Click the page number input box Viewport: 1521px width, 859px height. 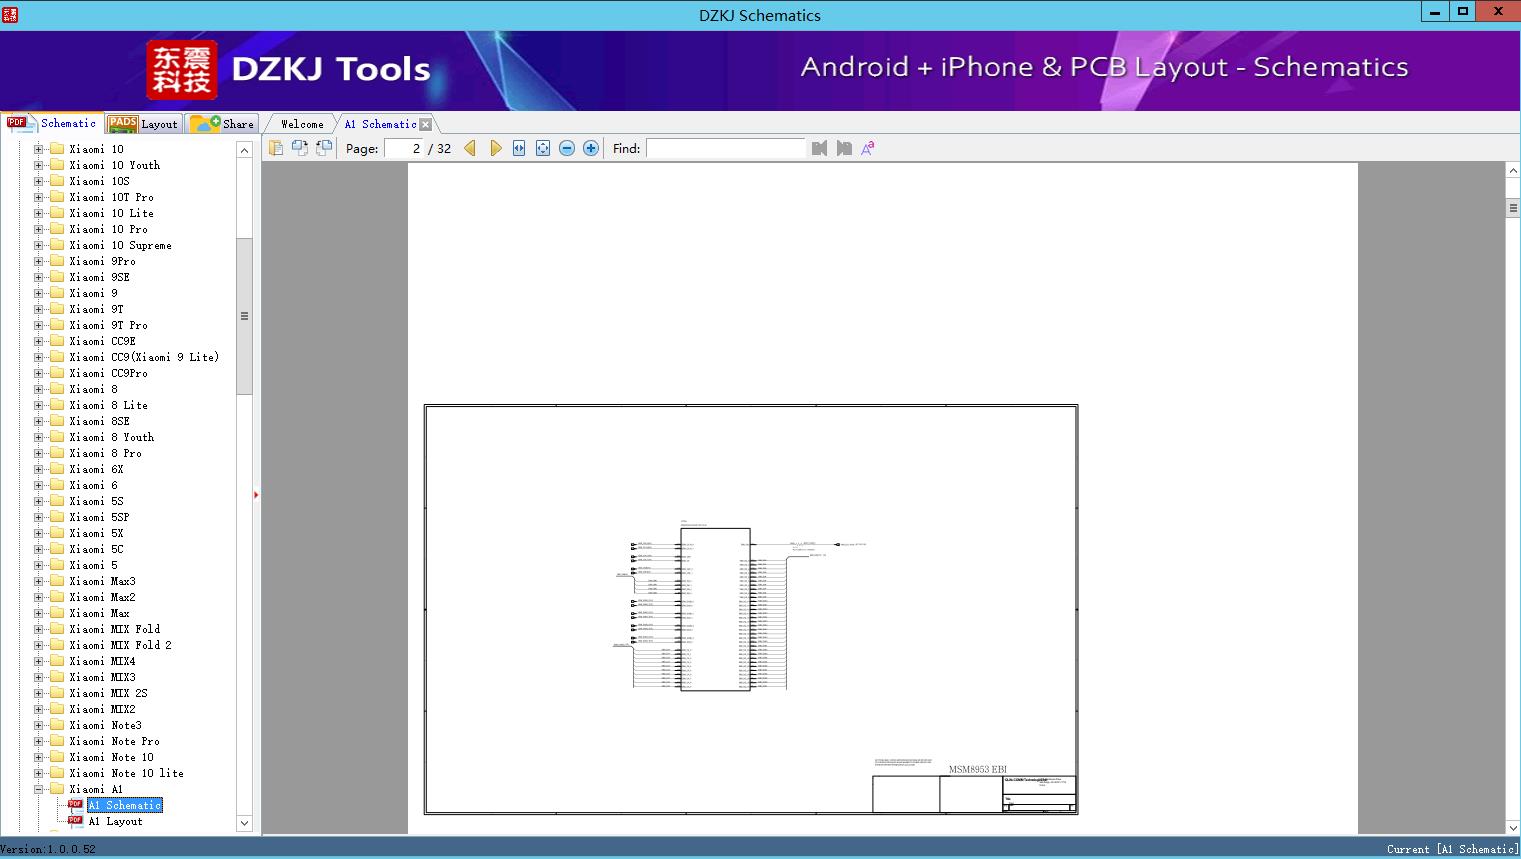404,148
